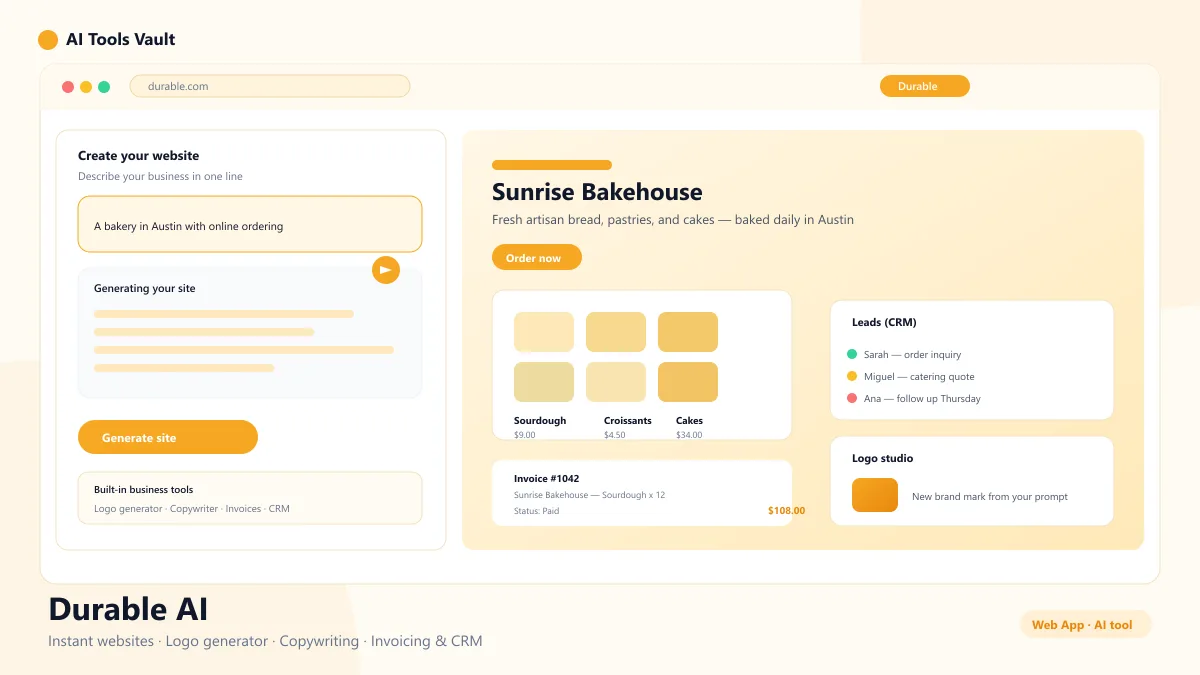Screen dimensions: 1200x675
Task: Click the Generate site button
Action: [x=168, y=437]
